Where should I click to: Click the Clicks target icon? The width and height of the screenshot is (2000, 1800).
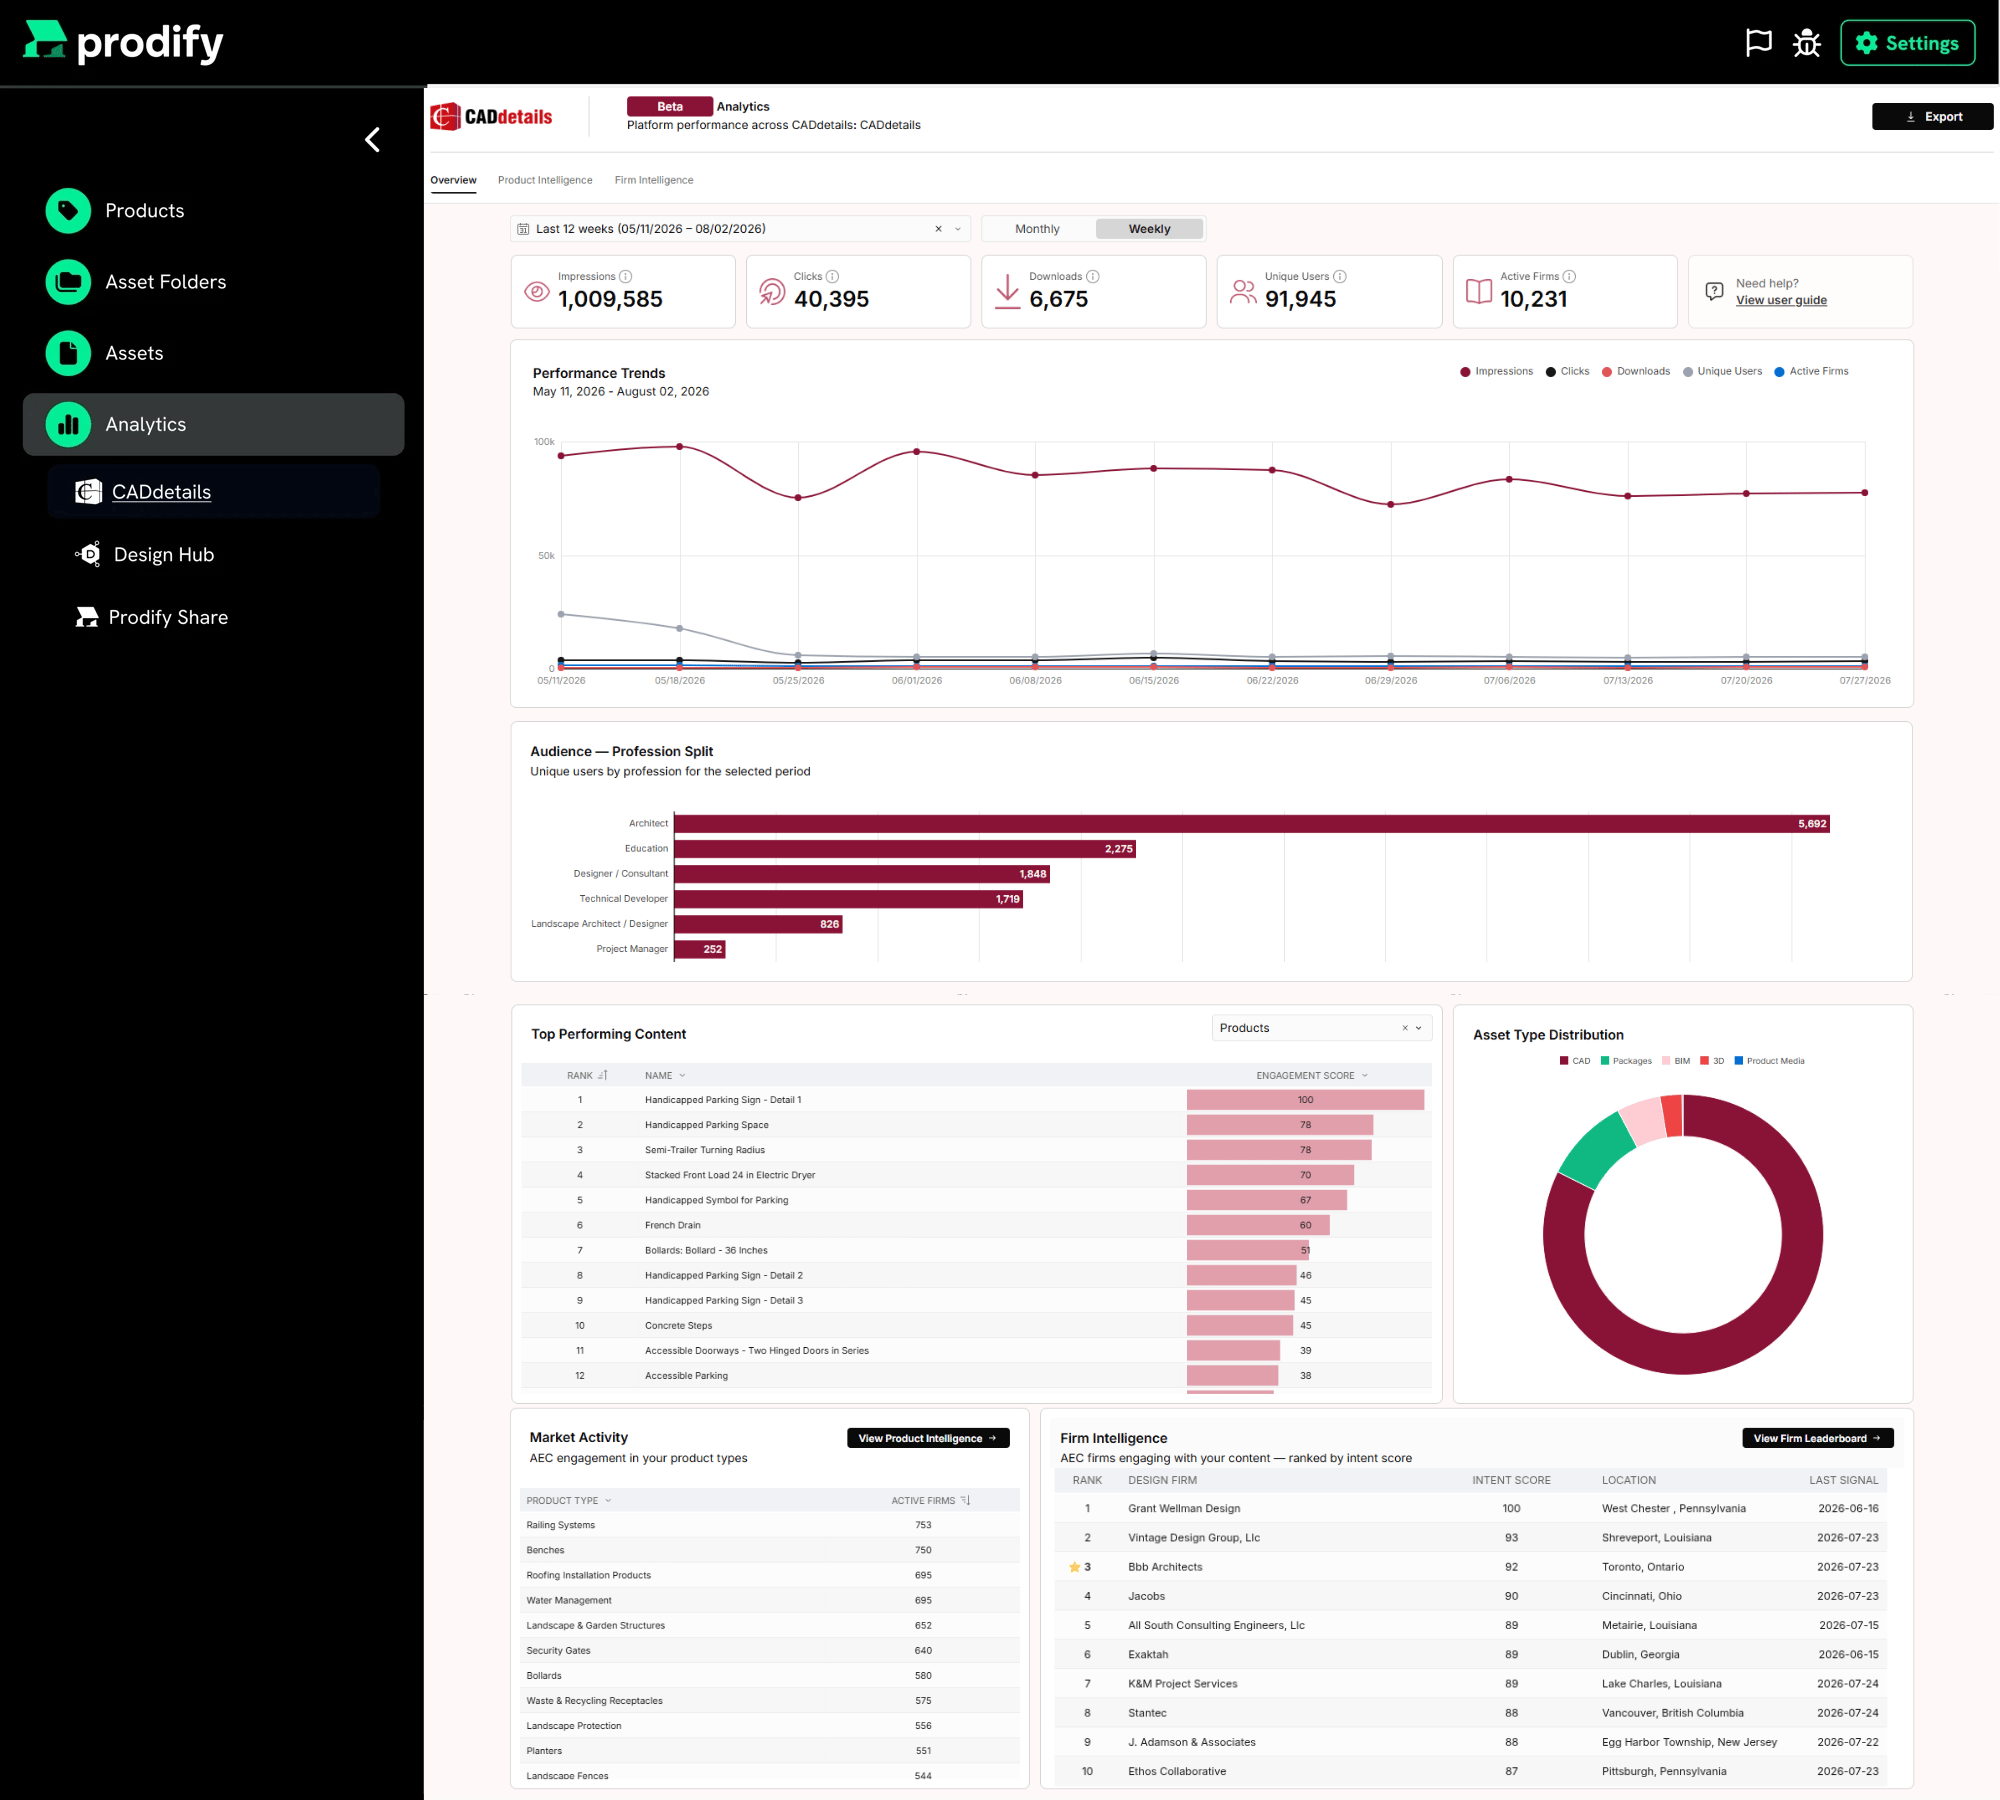(772, 291)
